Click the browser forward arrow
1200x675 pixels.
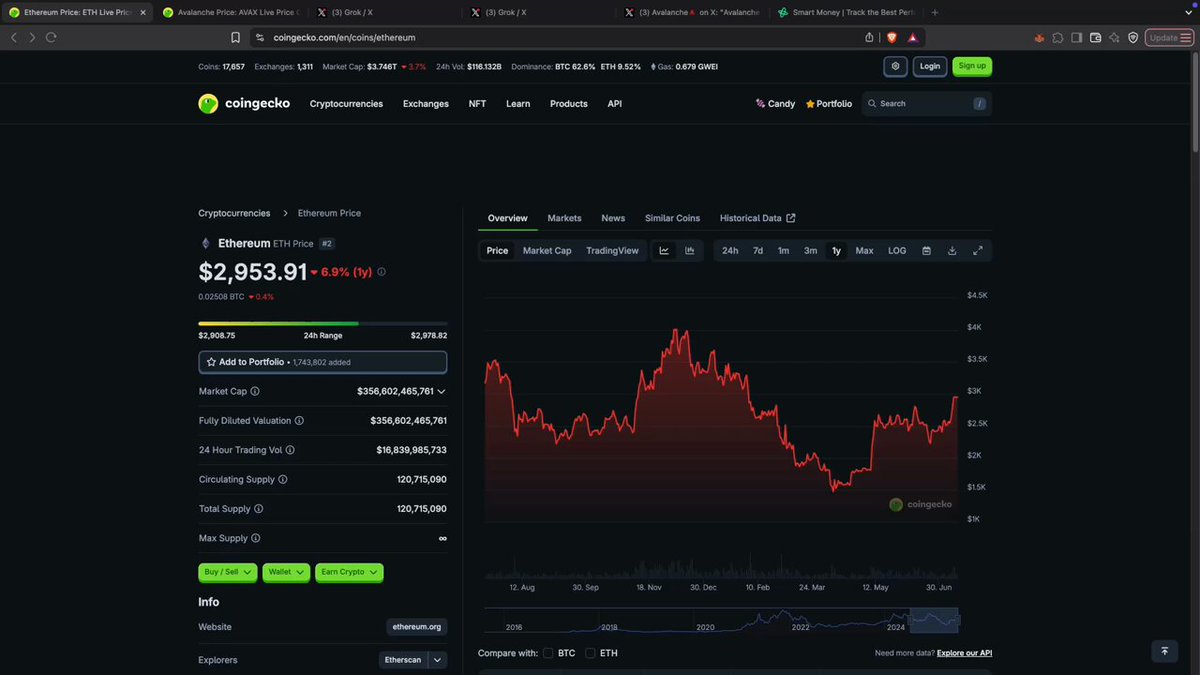[x=32, y=37]
